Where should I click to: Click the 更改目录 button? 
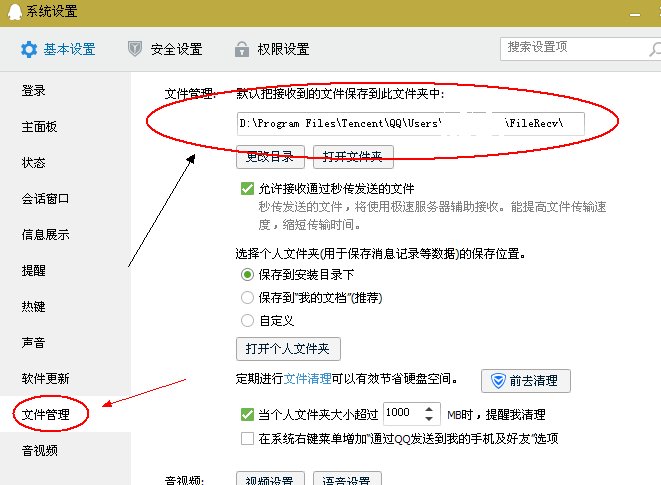(270, 157)
